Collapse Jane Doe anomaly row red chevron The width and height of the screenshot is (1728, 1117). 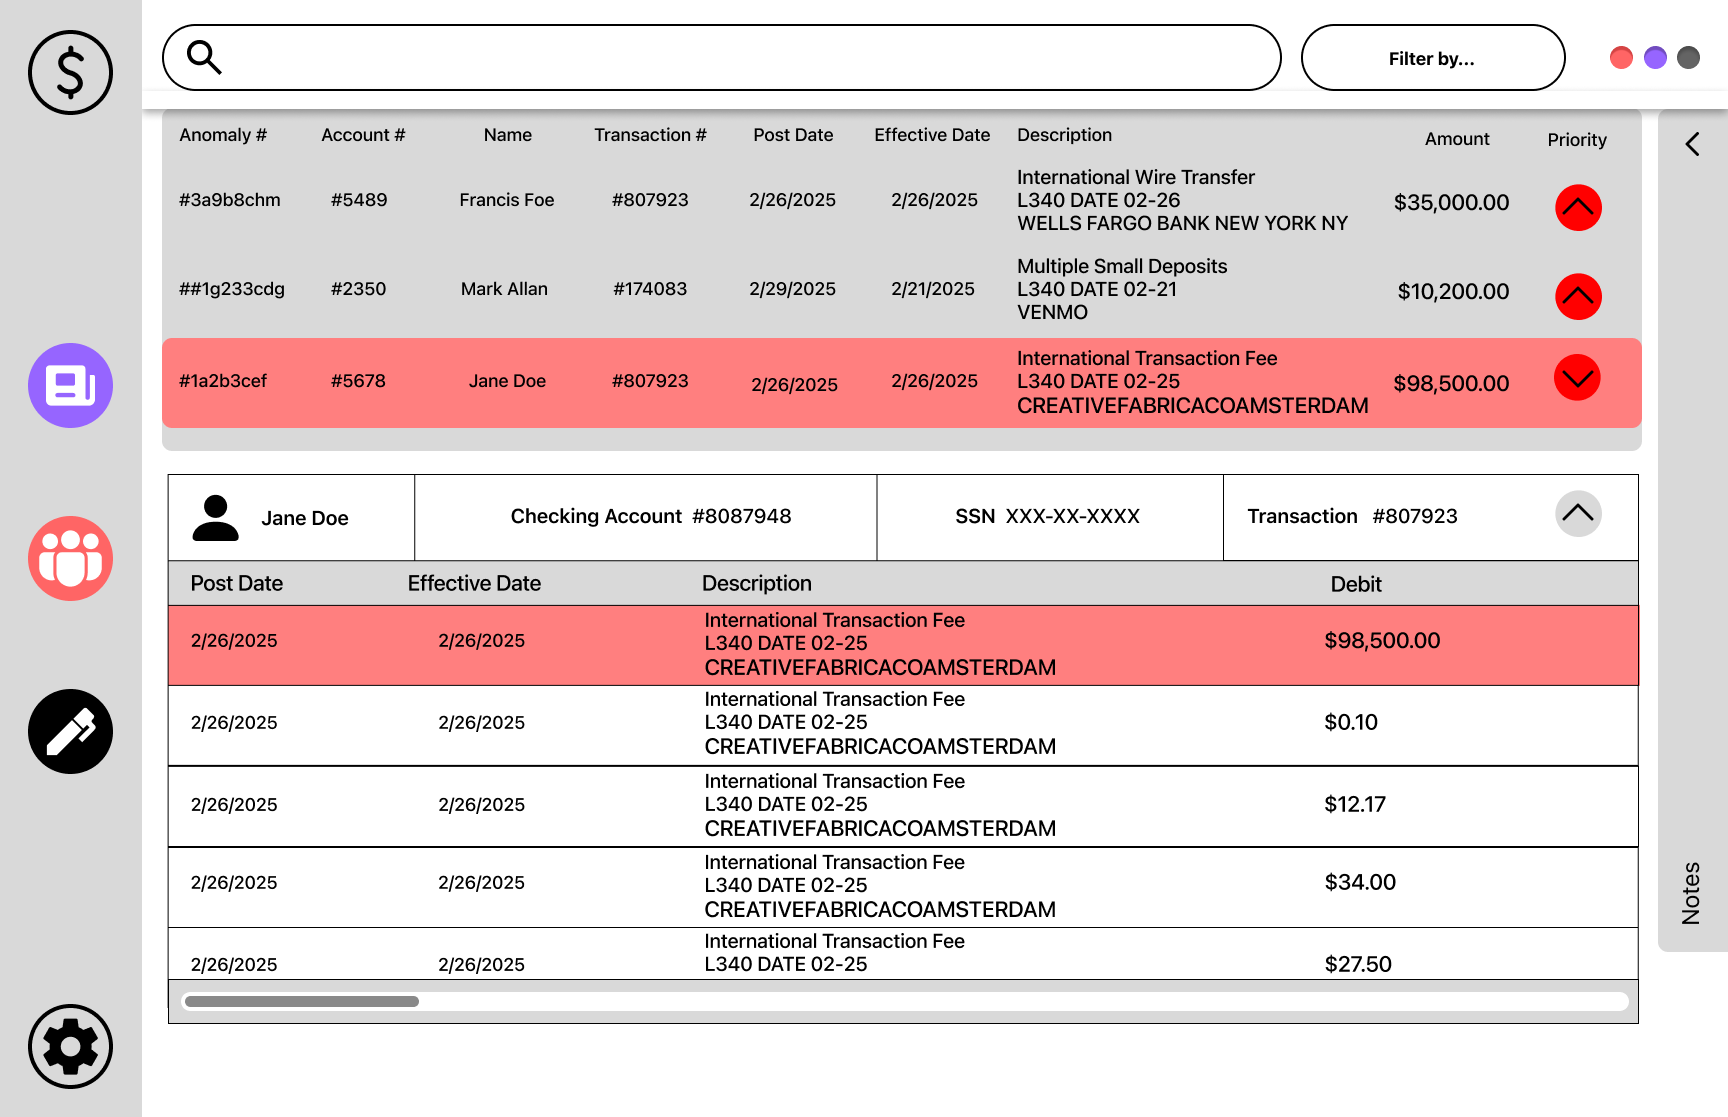click(1577, 378)
